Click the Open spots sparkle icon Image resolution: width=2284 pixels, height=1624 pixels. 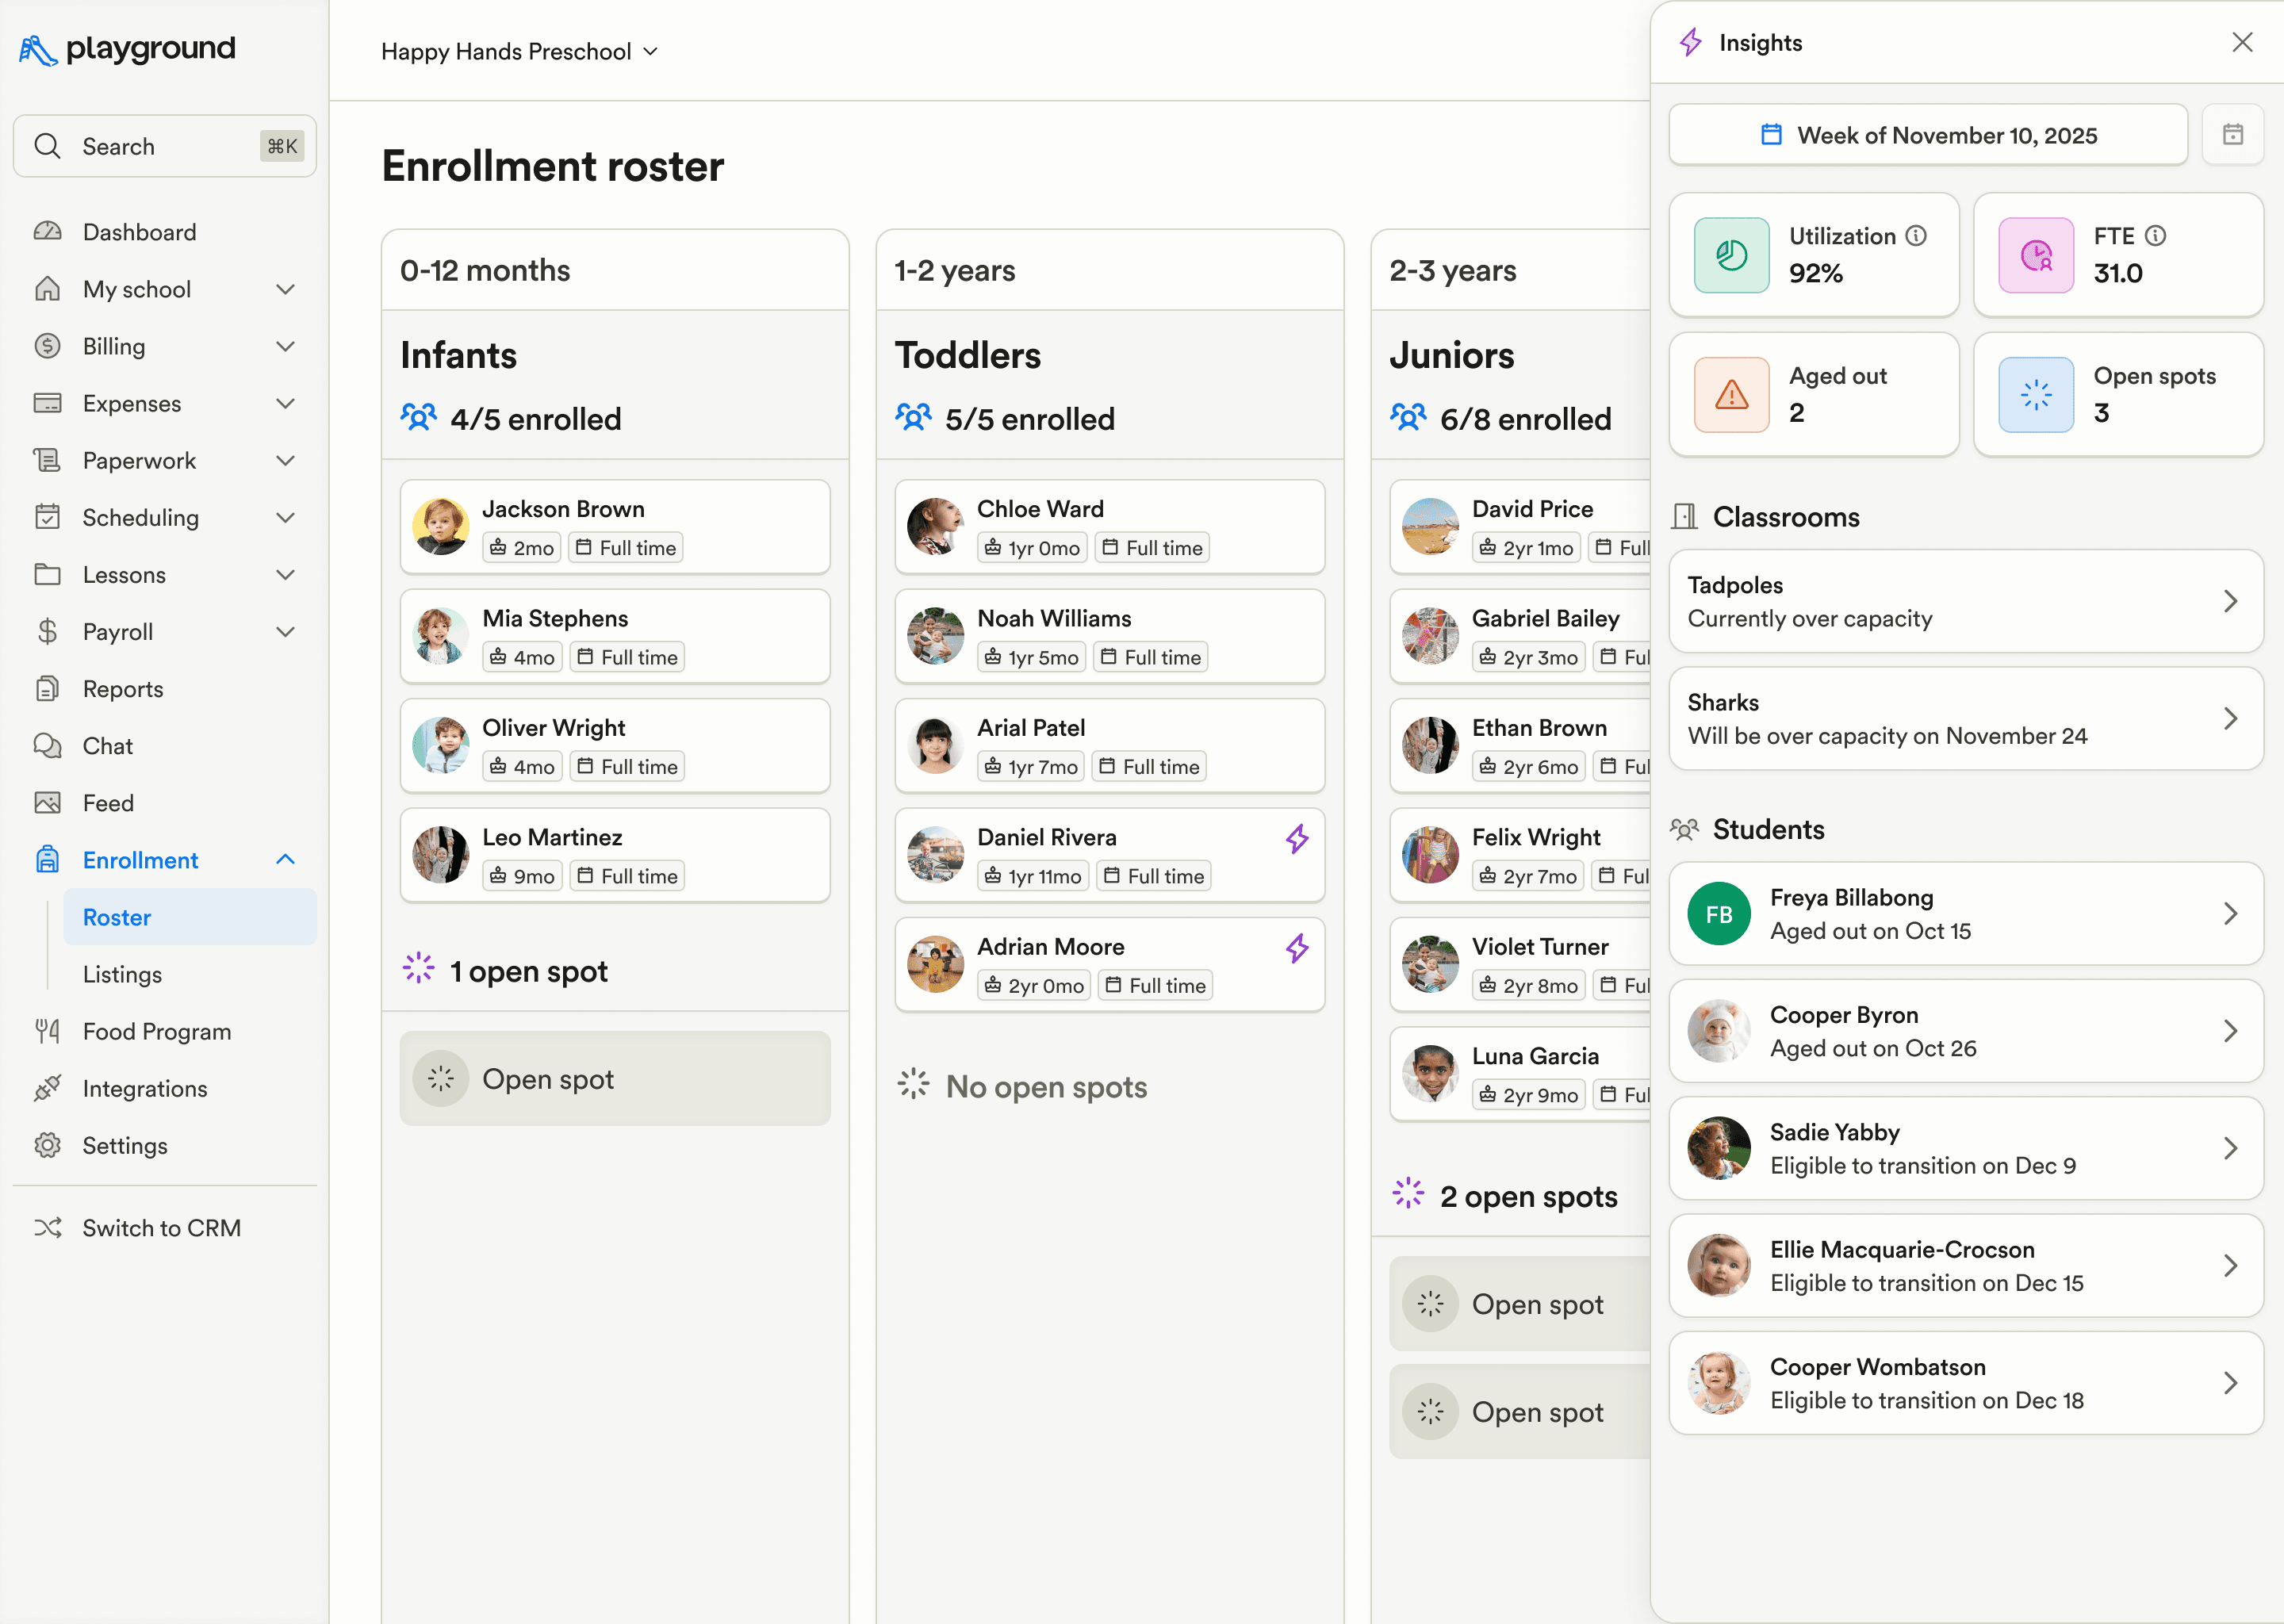[x=2036, y=394]
